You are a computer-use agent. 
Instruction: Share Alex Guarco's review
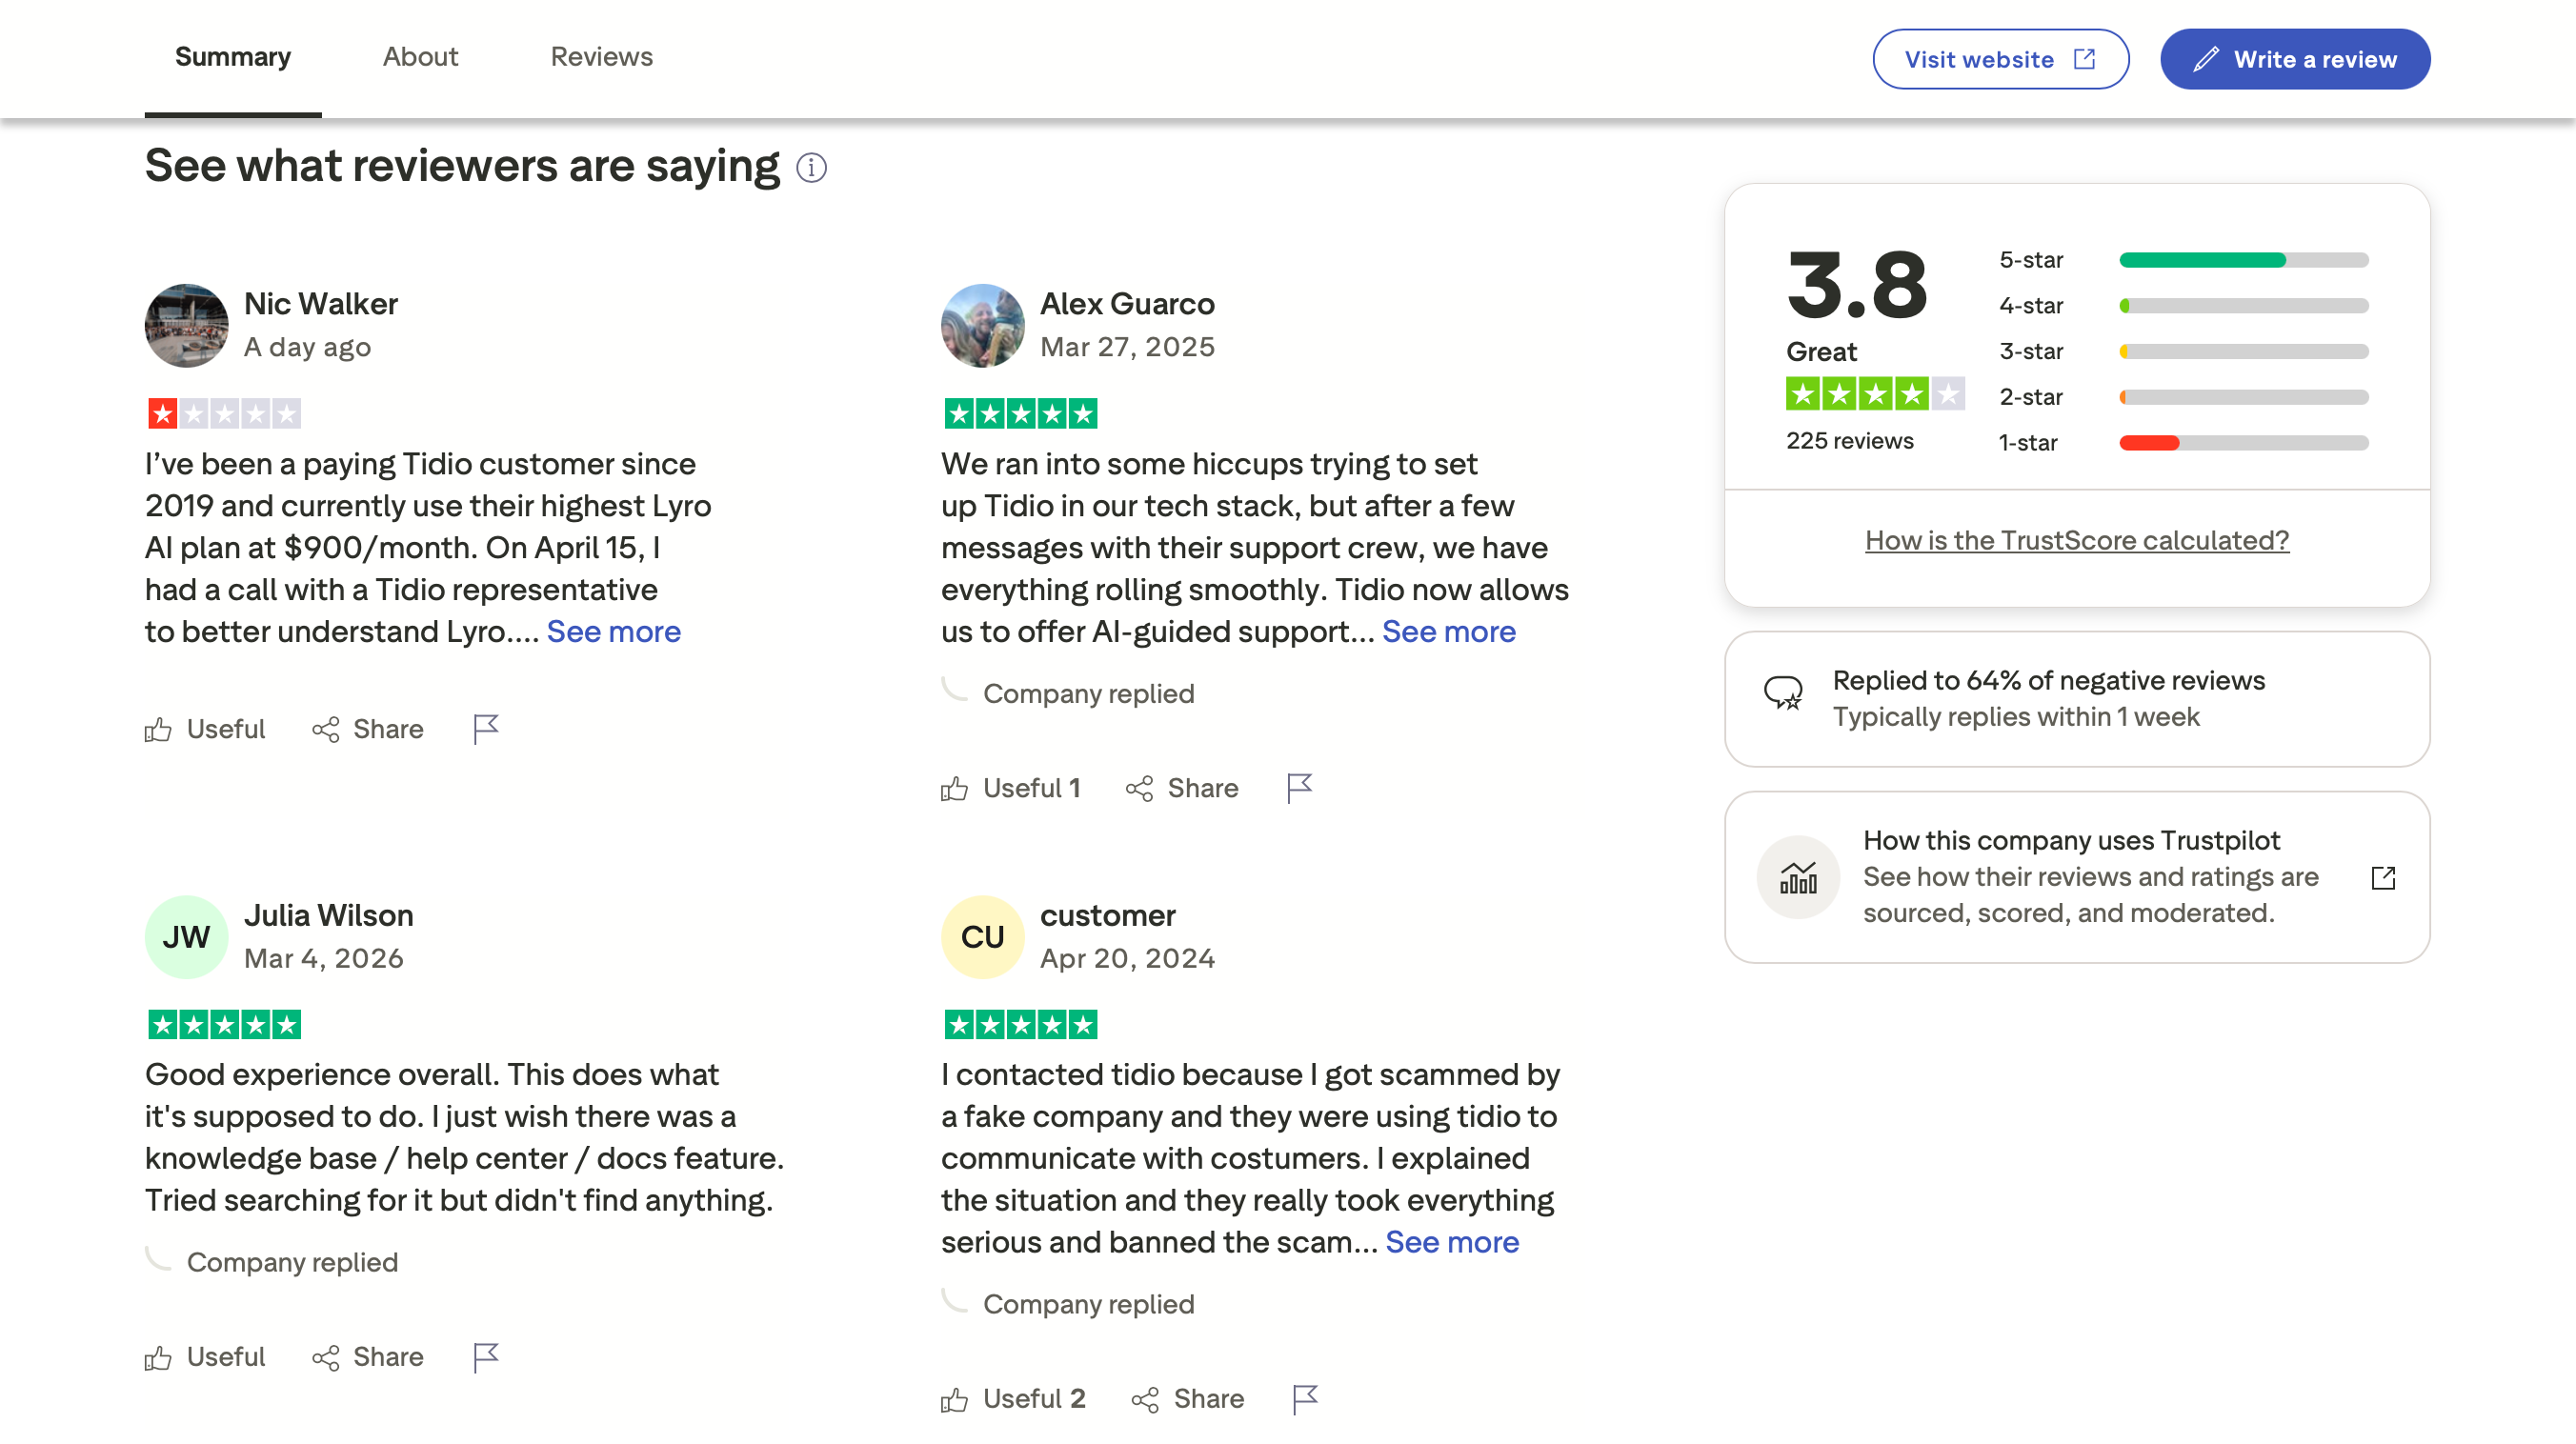[x=1182, y=788]
